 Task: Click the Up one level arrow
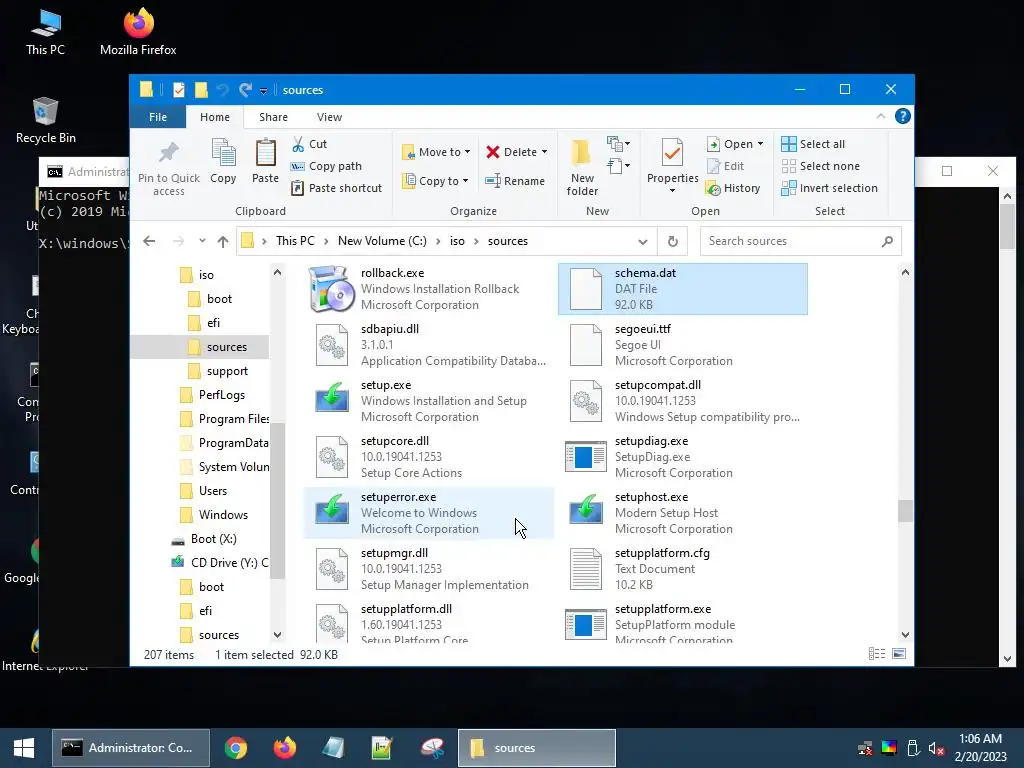[x=223, y=242]
